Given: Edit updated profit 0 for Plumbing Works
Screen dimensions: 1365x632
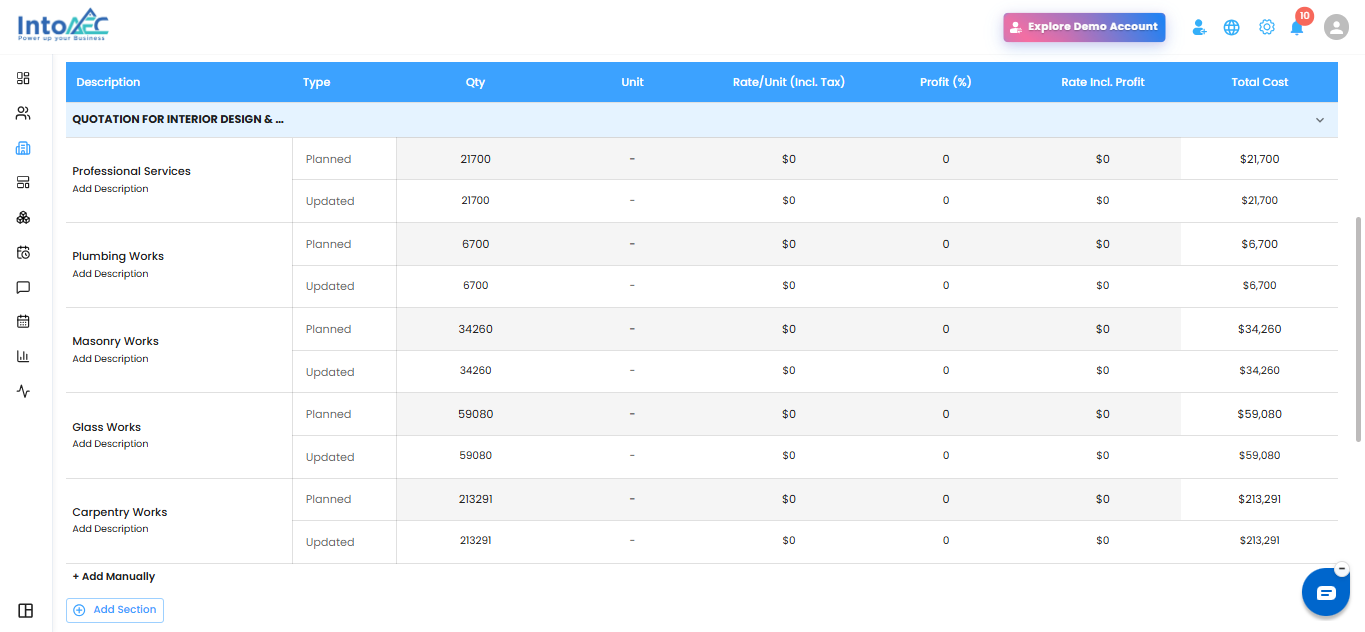Looking at the screenshot, I should [946, 286].
